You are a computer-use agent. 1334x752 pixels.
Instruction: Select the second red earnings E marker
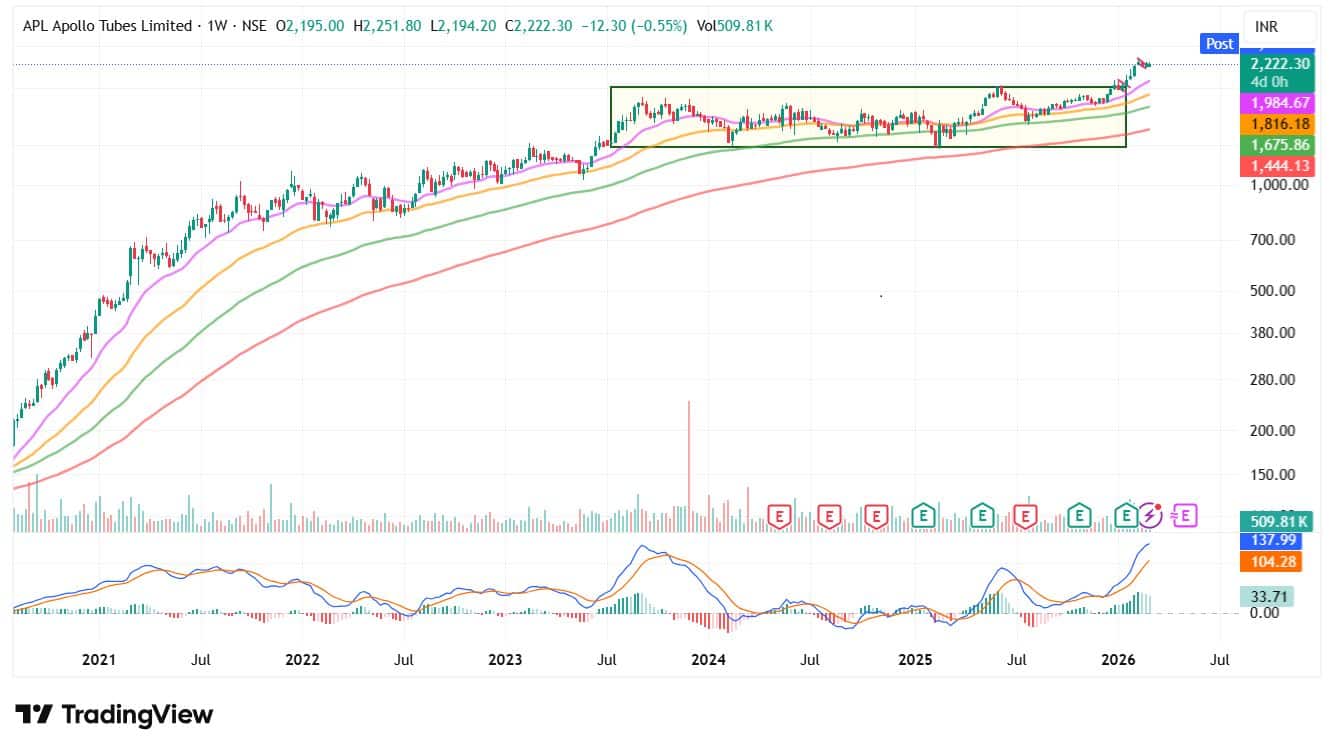point(829,516)
